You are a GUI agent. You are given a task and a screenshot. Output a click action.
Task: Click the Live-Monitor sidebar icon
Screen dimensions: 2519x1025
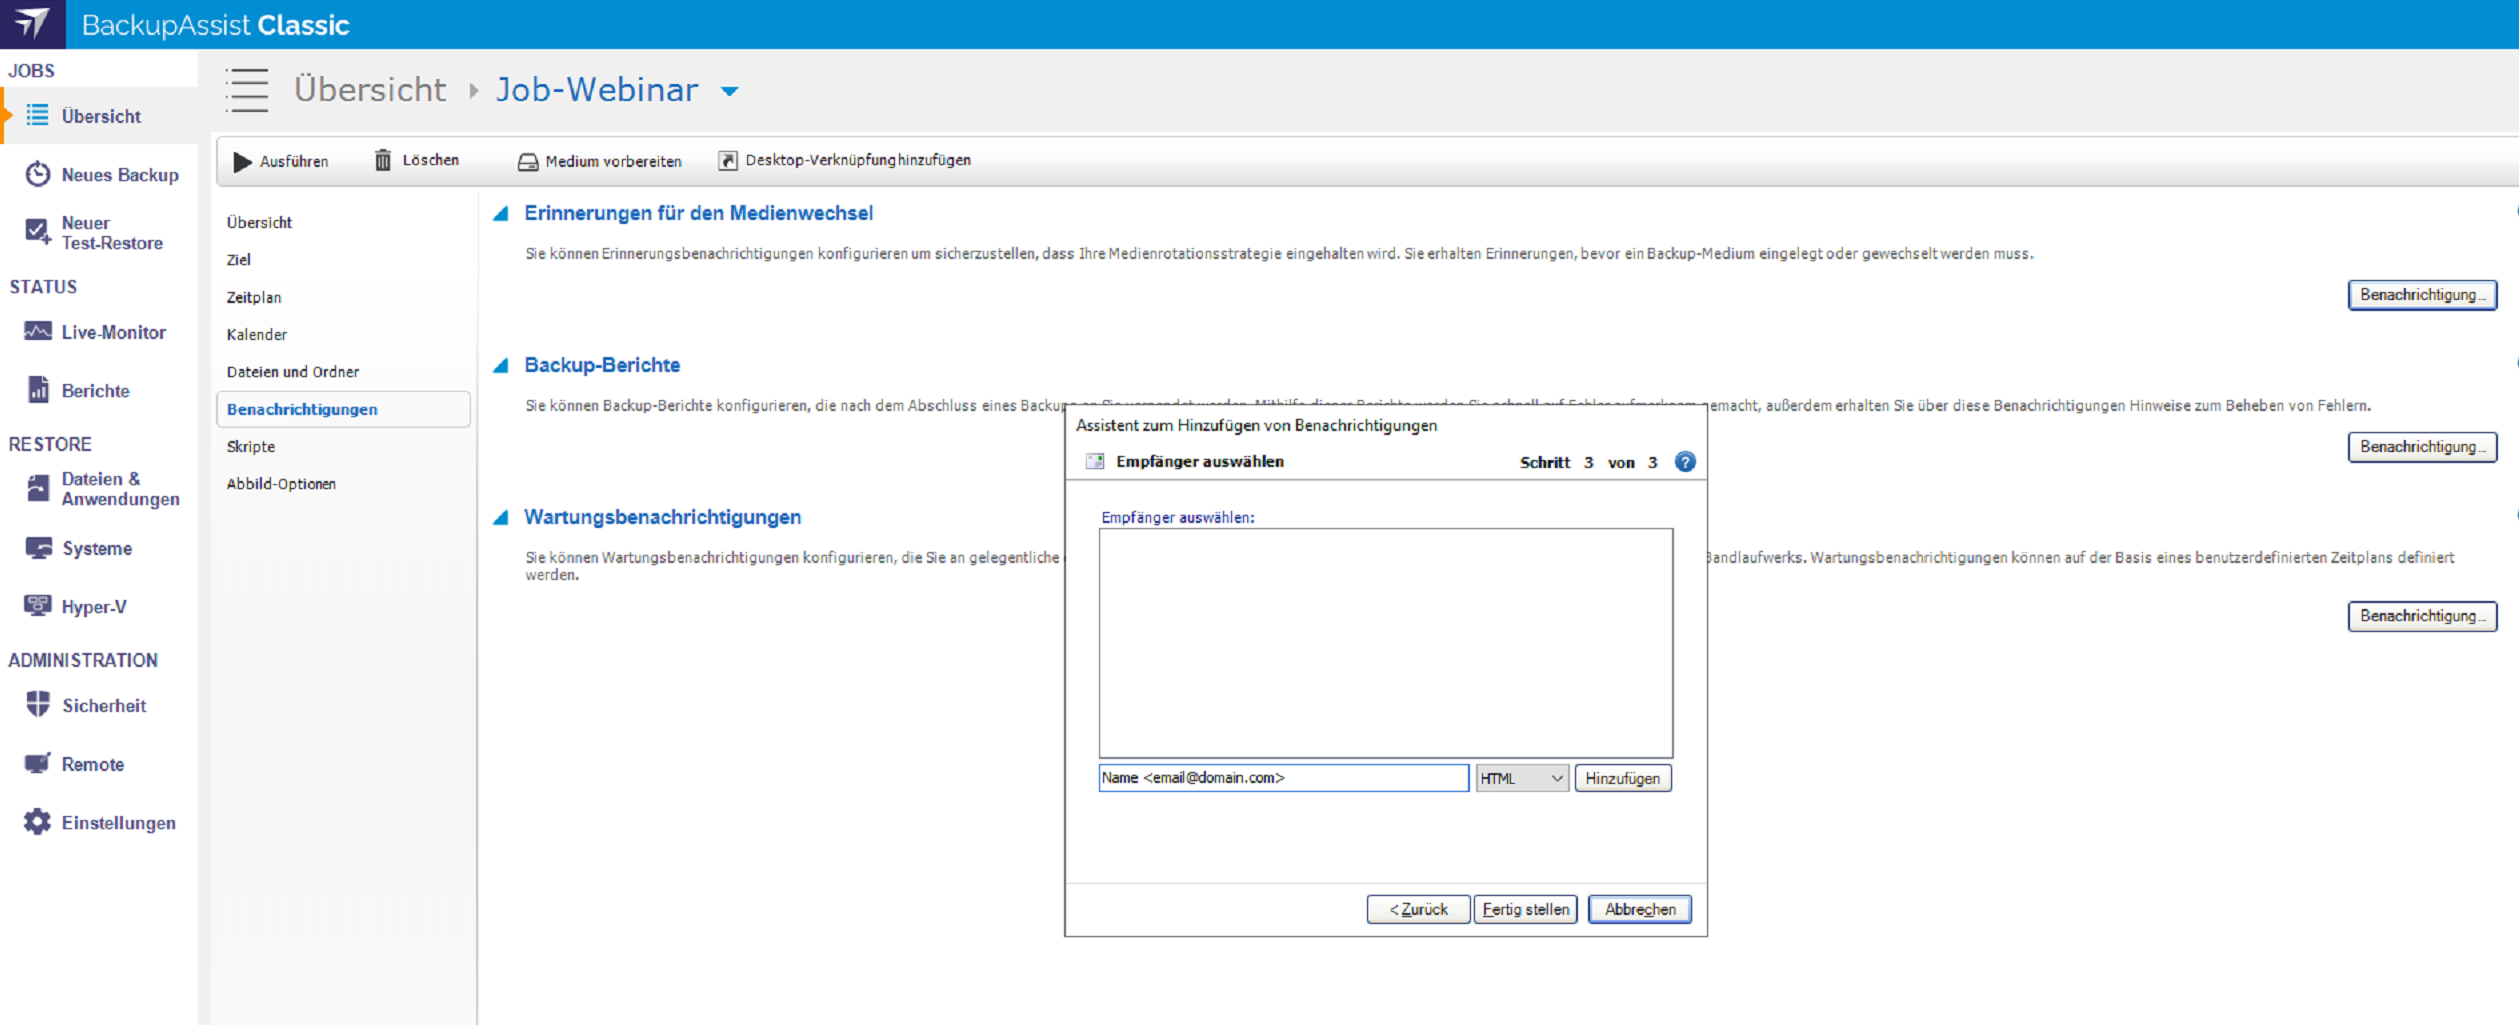coord(38,332)
